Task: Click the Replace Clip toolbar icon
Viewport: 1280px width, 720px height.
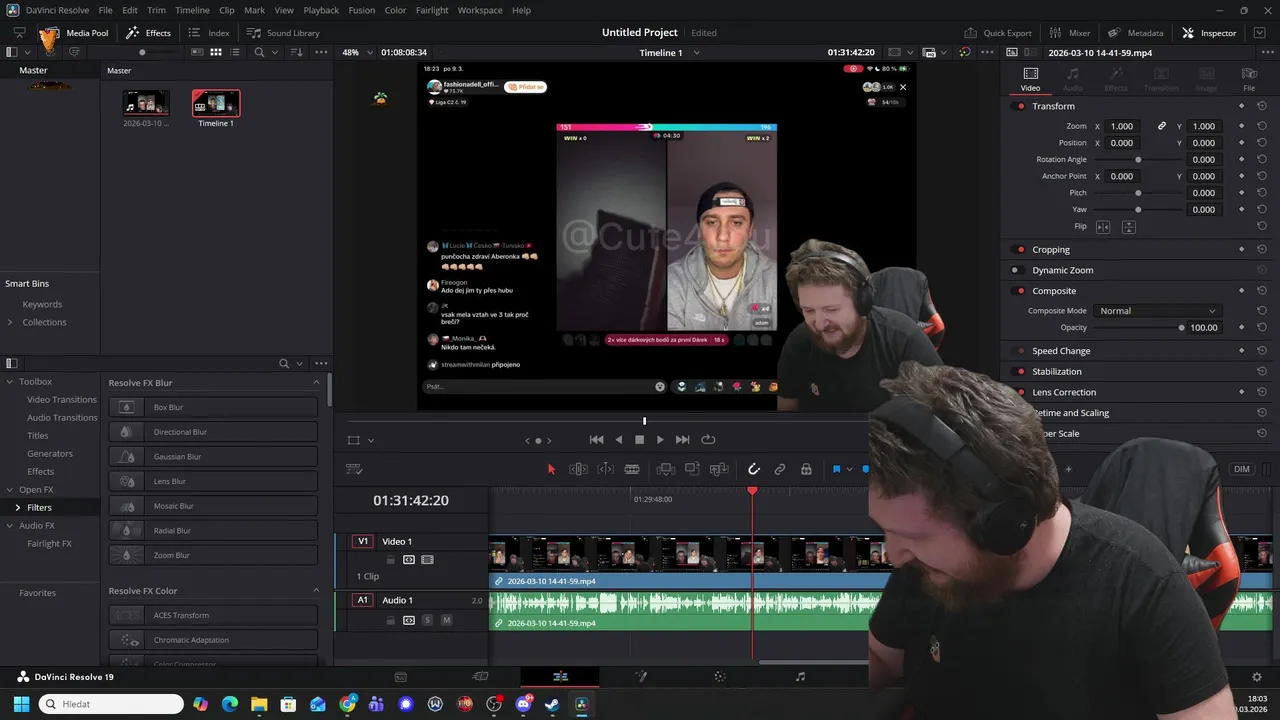Action: point(719,469)
